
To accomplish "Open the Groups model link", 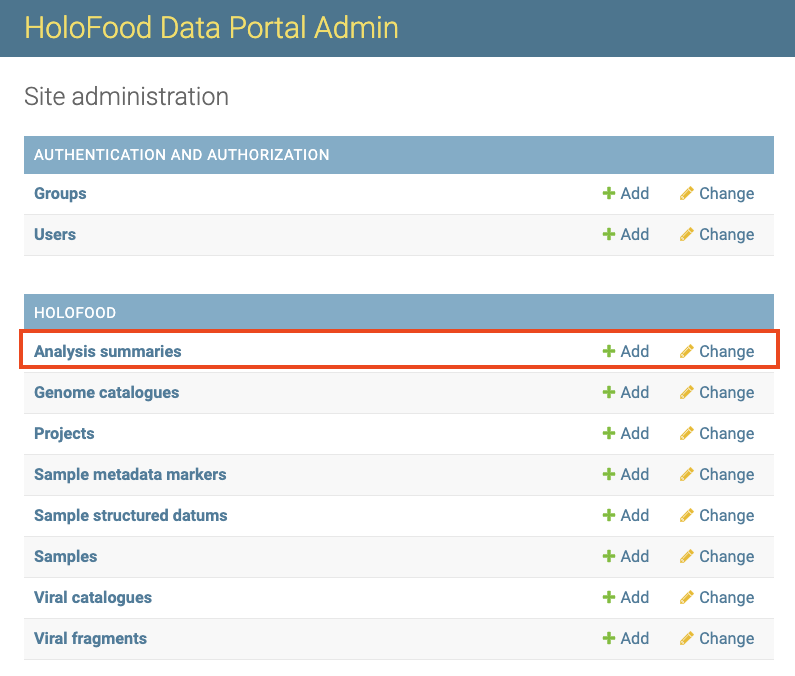I will click(60, 194).
